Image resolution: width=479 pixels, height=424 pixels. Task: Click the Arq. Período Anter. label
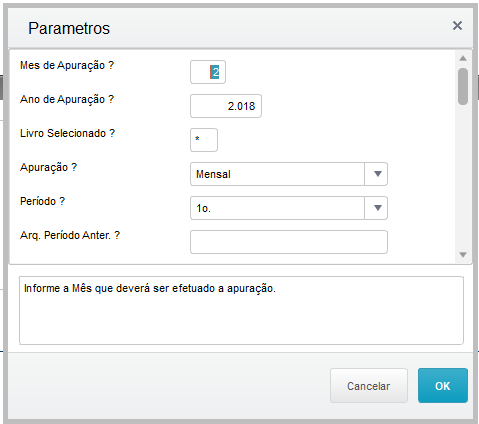70,235
